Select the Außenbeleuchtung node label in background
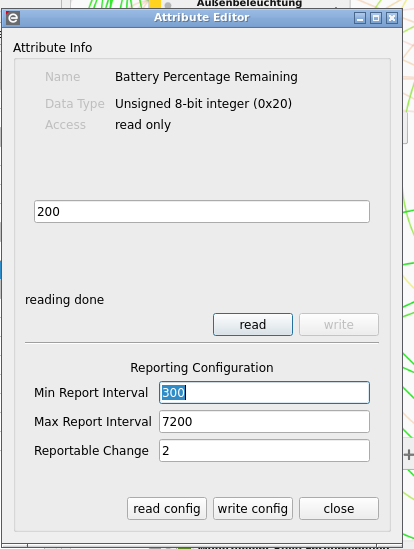 [x=249, y=4]
